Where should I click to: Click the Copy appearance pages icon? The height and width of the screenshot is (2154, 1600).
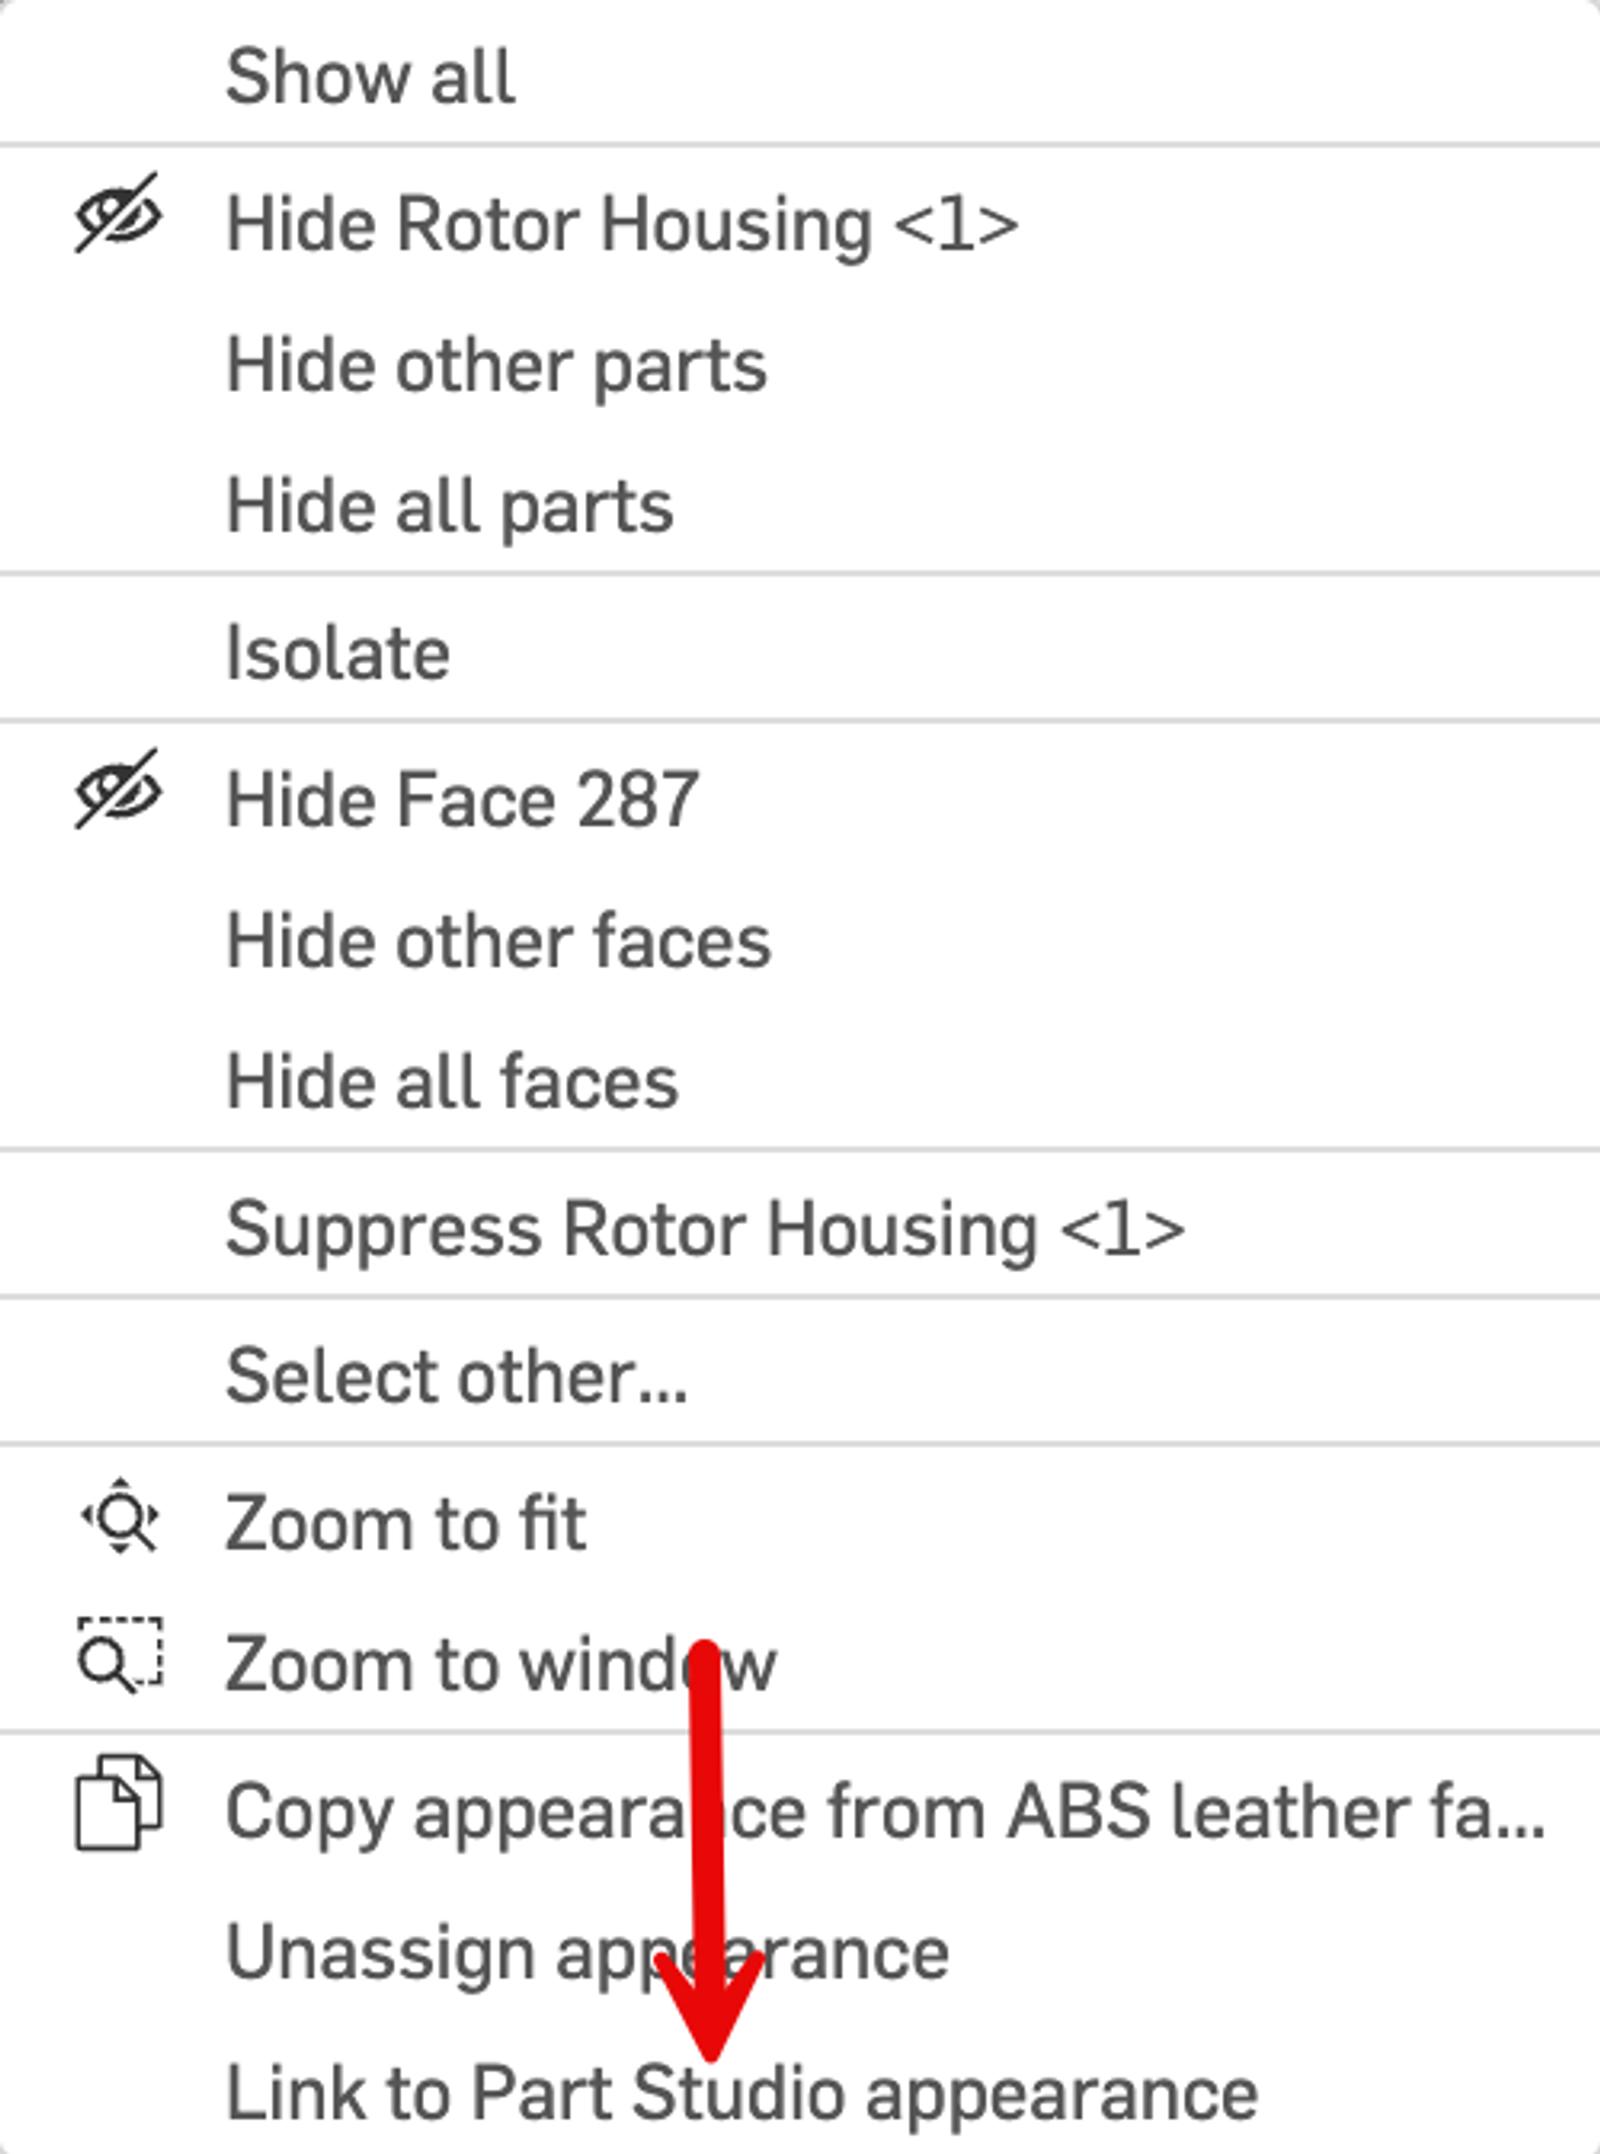(118, 1803)
